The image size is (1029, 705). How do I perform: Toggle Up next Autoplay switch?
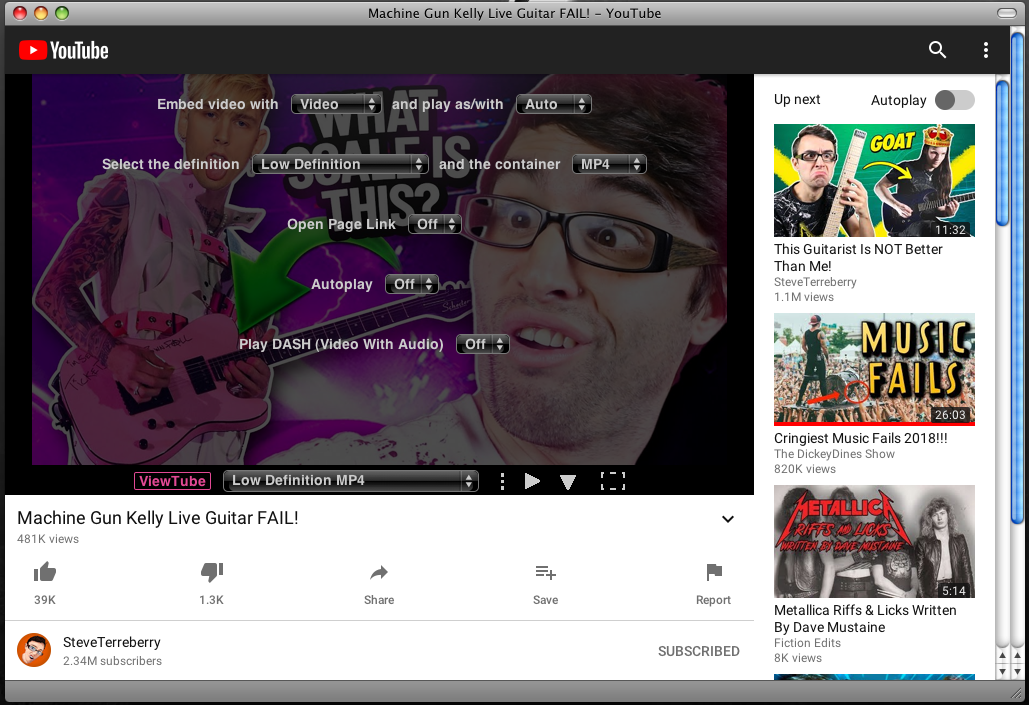[x=954, y=100]
